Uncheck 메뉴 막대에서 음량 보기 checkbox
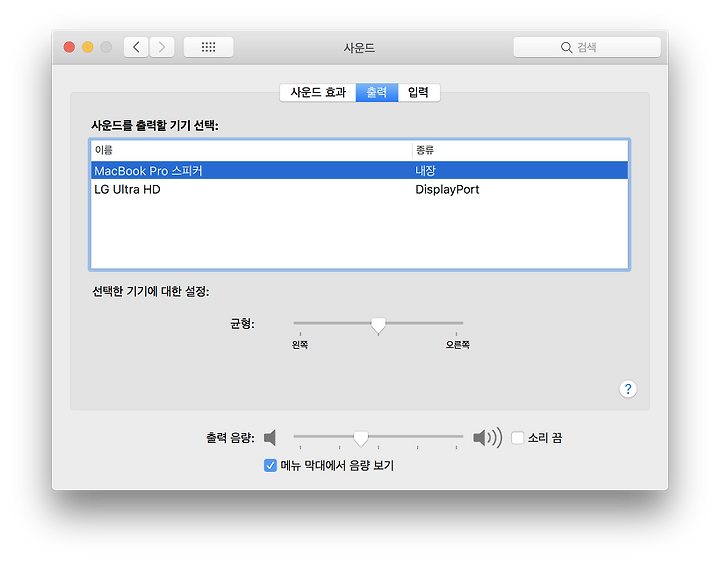Viewport: 720px width, 564px height. [270, 465]
